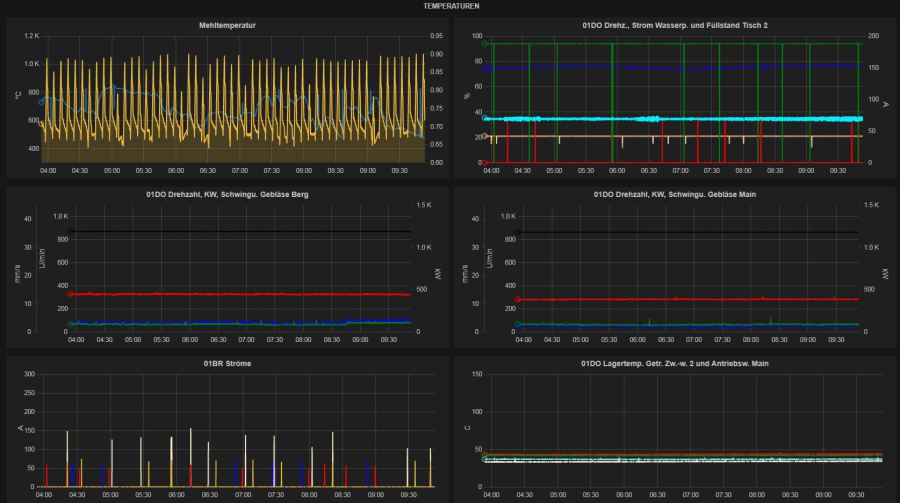Click the cyan circle marker in Tisch 2 chart

click(486, 118)
